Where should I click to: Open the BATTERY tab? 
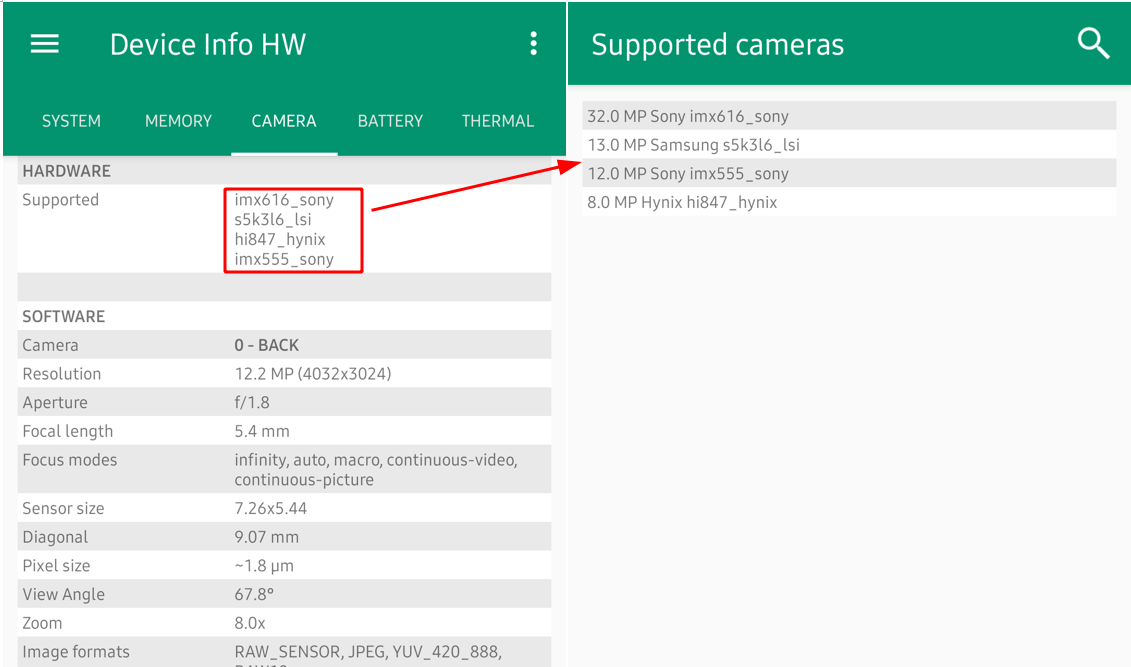(x=390, y=121)
